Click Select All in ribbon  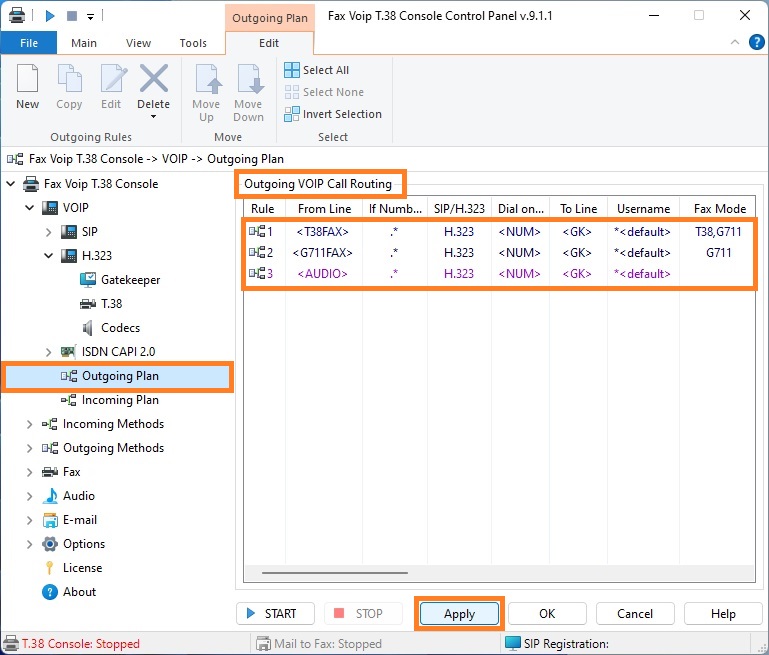[317, 70]
